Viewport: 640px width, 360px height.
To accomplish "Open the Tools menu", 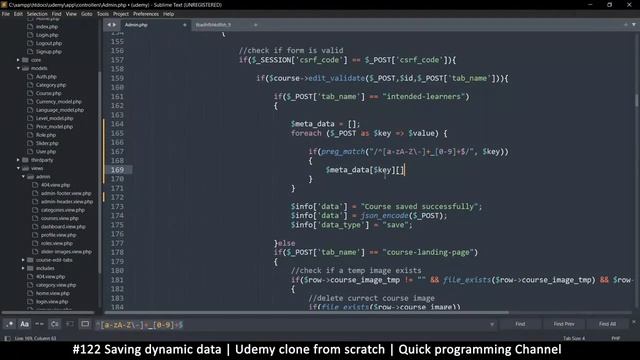I will click(103, 14).
